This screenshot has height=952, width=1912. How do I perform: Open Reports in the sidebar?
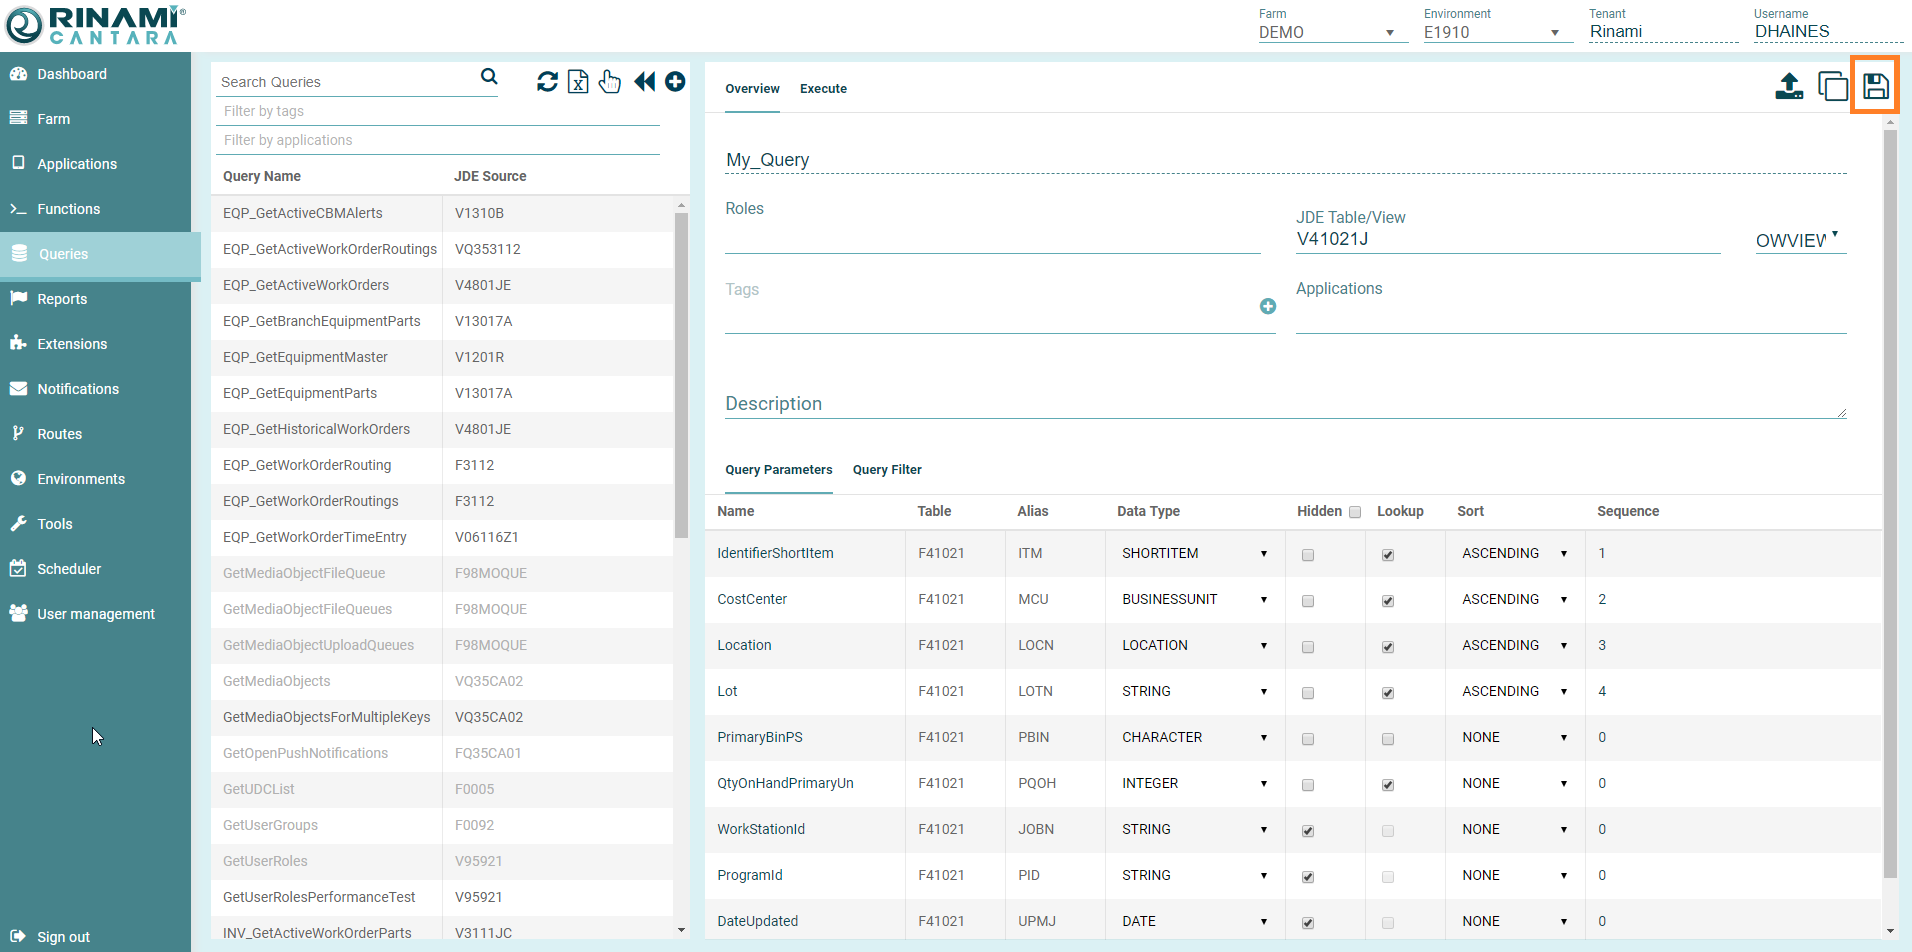coord(62,299)
